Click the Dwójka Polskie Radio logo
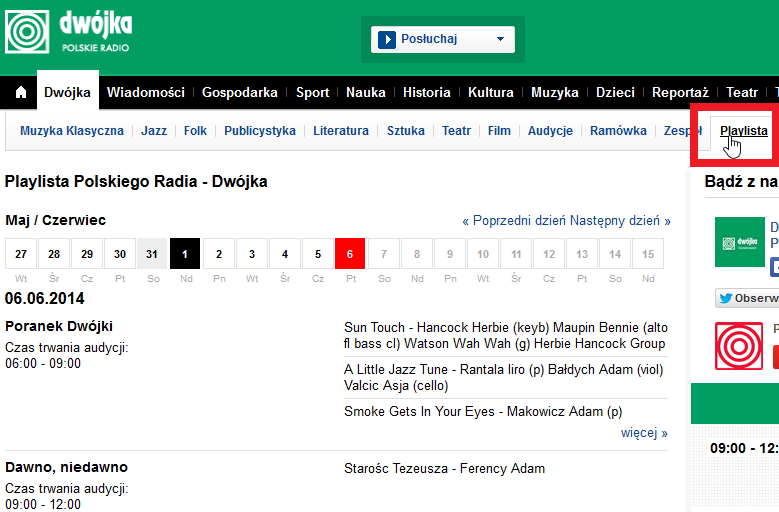This screenshot has height=512, width=779. coord(69,32)
